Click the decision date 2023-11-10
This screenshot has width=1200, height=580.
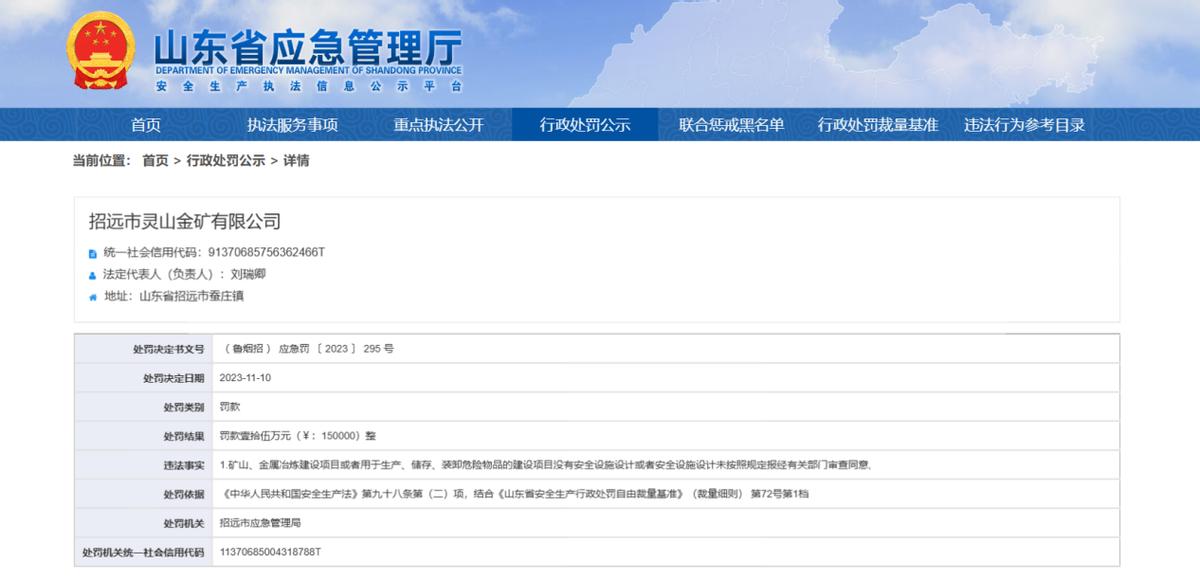coord(245,378)
